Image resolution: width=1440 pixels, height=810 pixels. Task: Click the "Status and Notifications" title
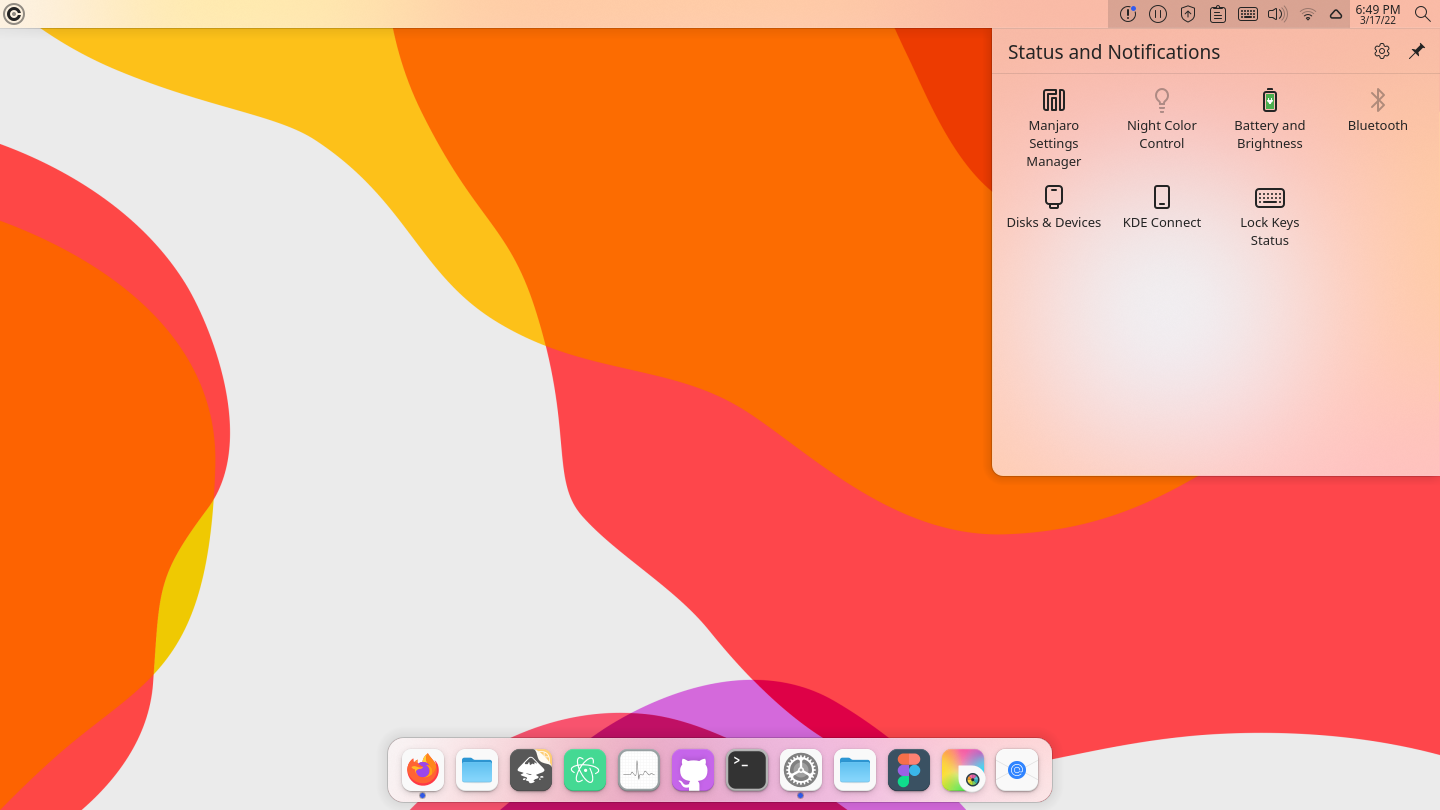(1114, 52)
